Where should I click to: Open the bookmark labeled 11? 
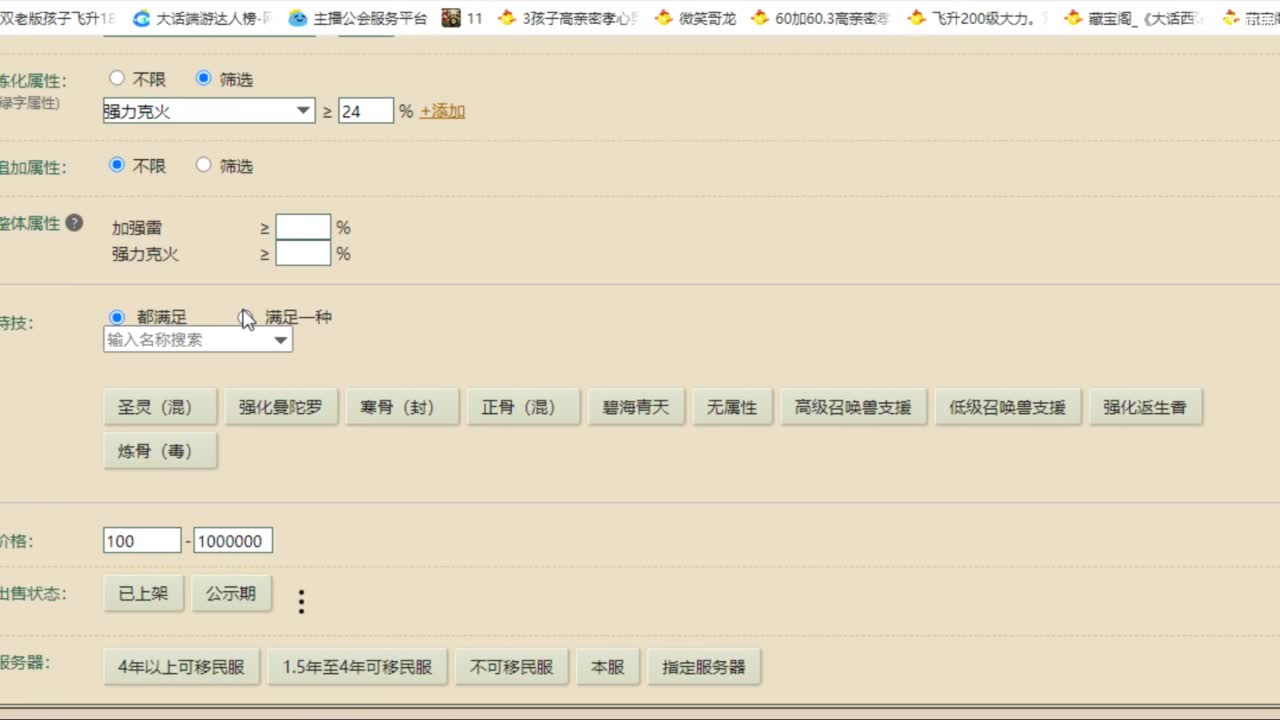point(462,18)
